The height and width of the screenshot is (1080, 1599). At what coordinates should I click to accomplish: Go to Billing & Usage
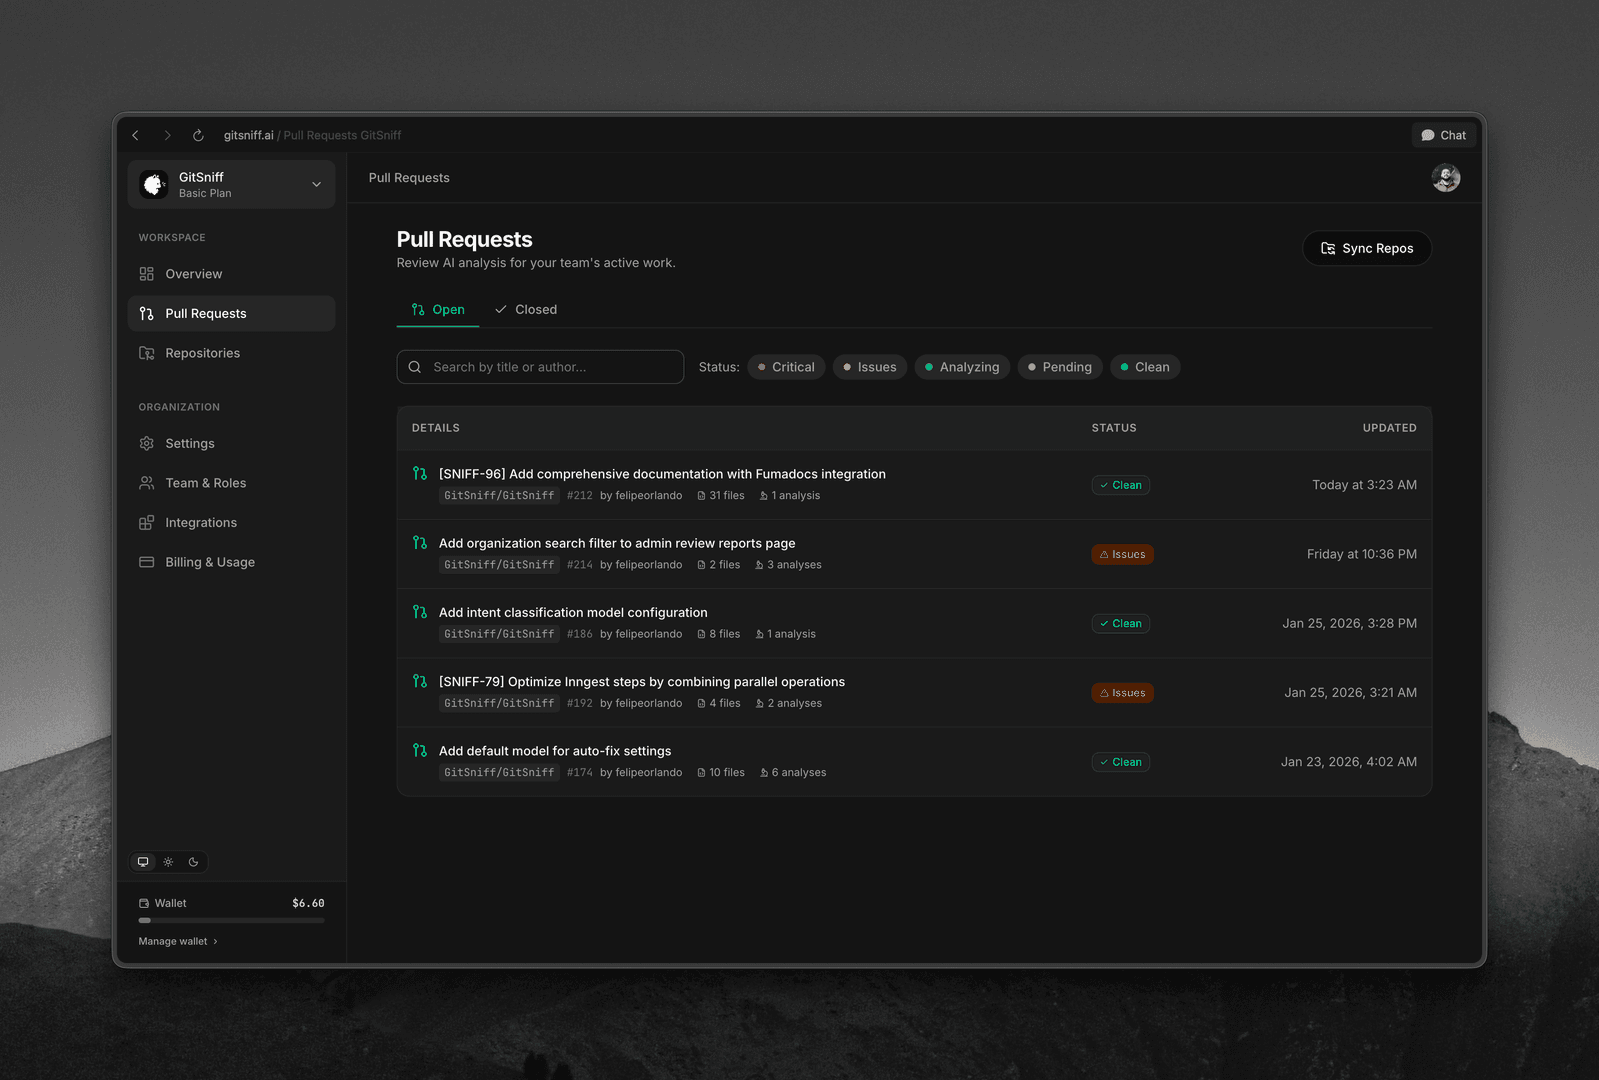pos(231,562)
